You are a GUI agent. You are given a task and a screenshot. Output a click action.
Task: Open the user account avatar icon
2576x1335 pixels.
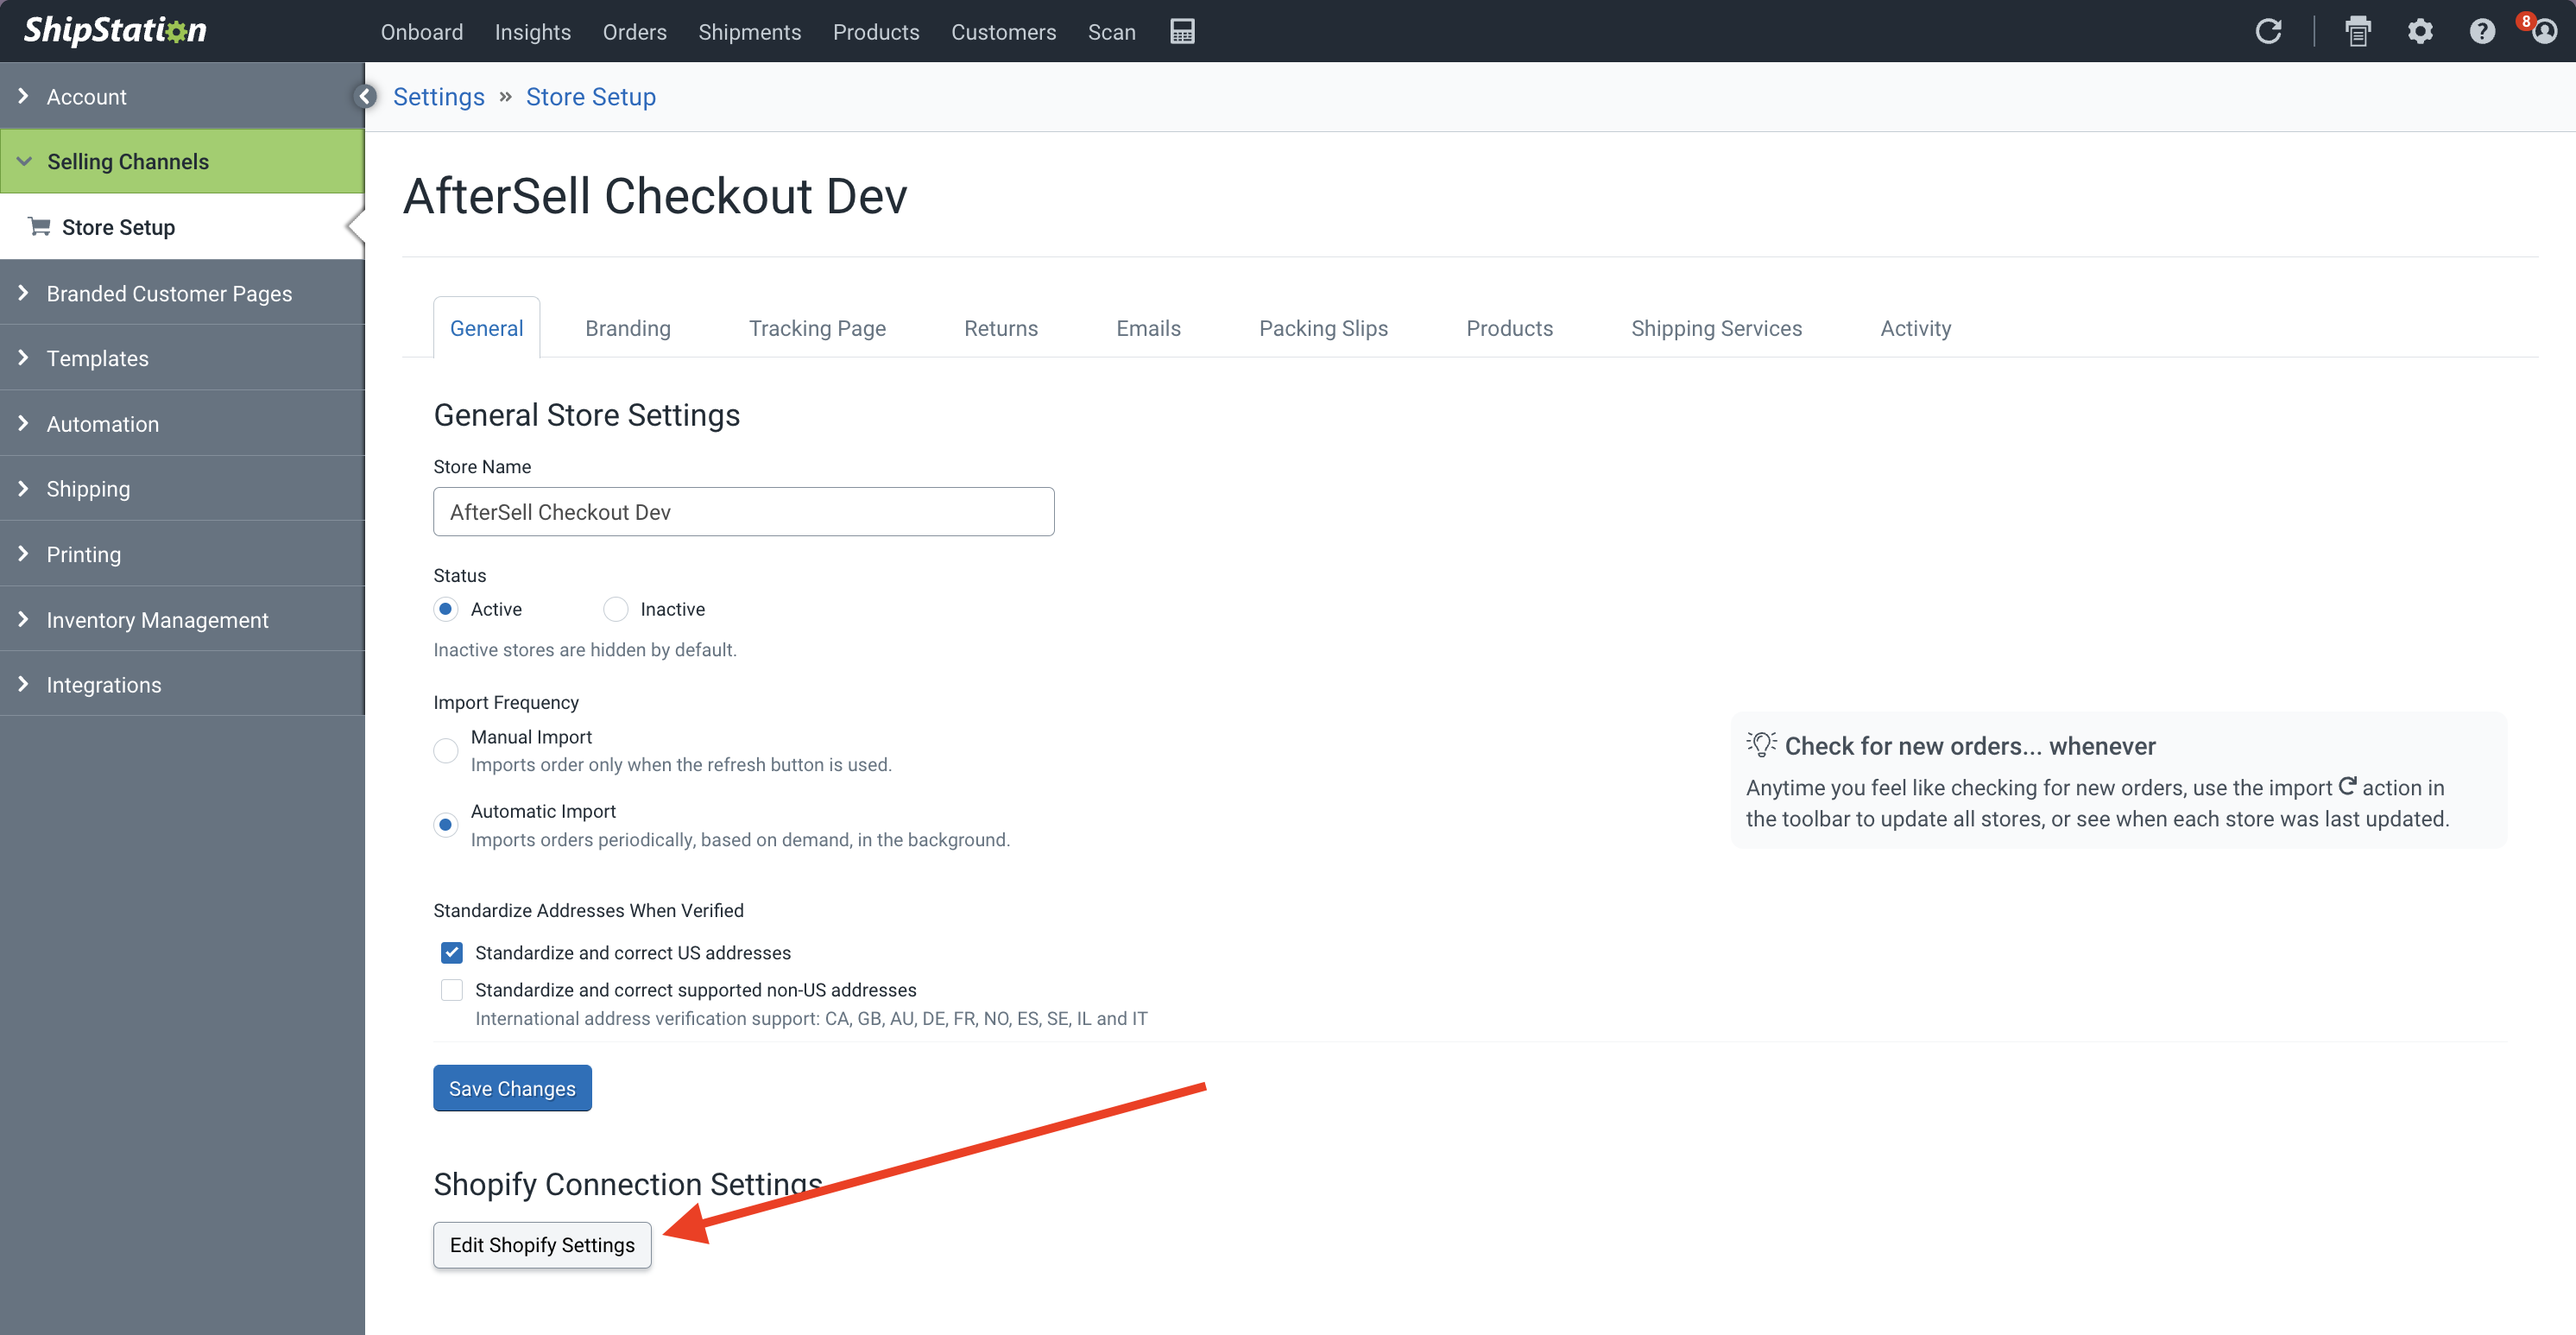click(x=2544, y=32)
